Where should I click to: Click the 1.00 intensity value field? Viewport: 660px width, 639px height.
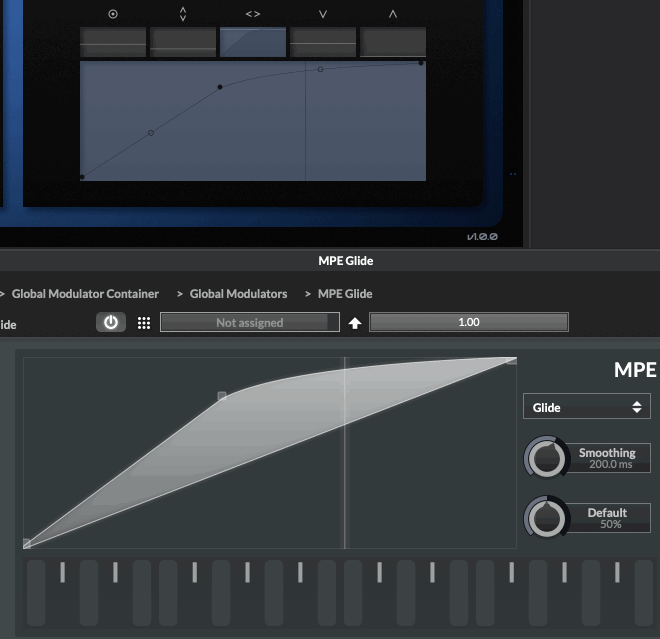point(468,322)
